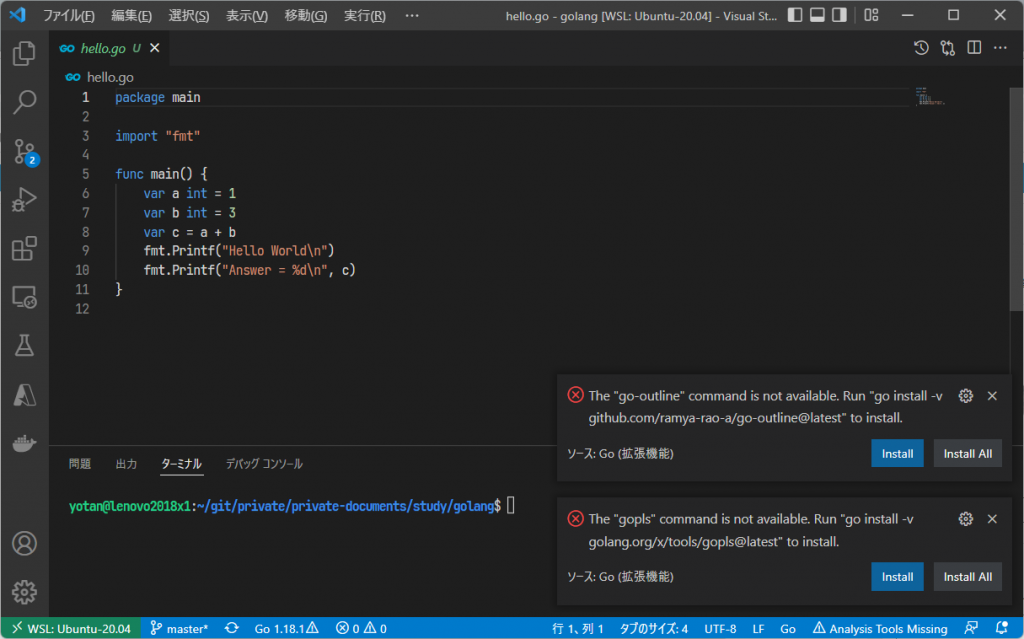Screen dimensions: 1024x639
Task: Toggle the bottom panel layout
Action: [817, 15]
